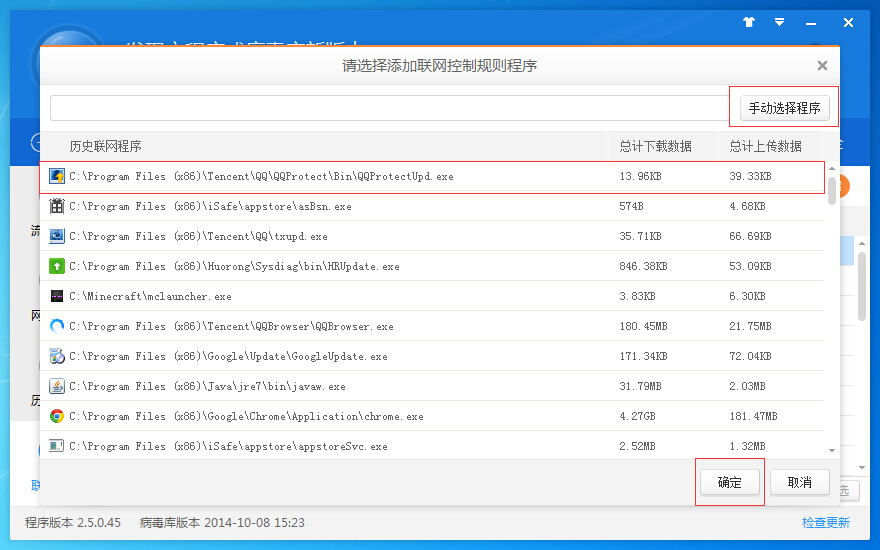Cancel the dialog with 取消
The width and height of the screenshot is (880, 550).
[x=800, y=482]
